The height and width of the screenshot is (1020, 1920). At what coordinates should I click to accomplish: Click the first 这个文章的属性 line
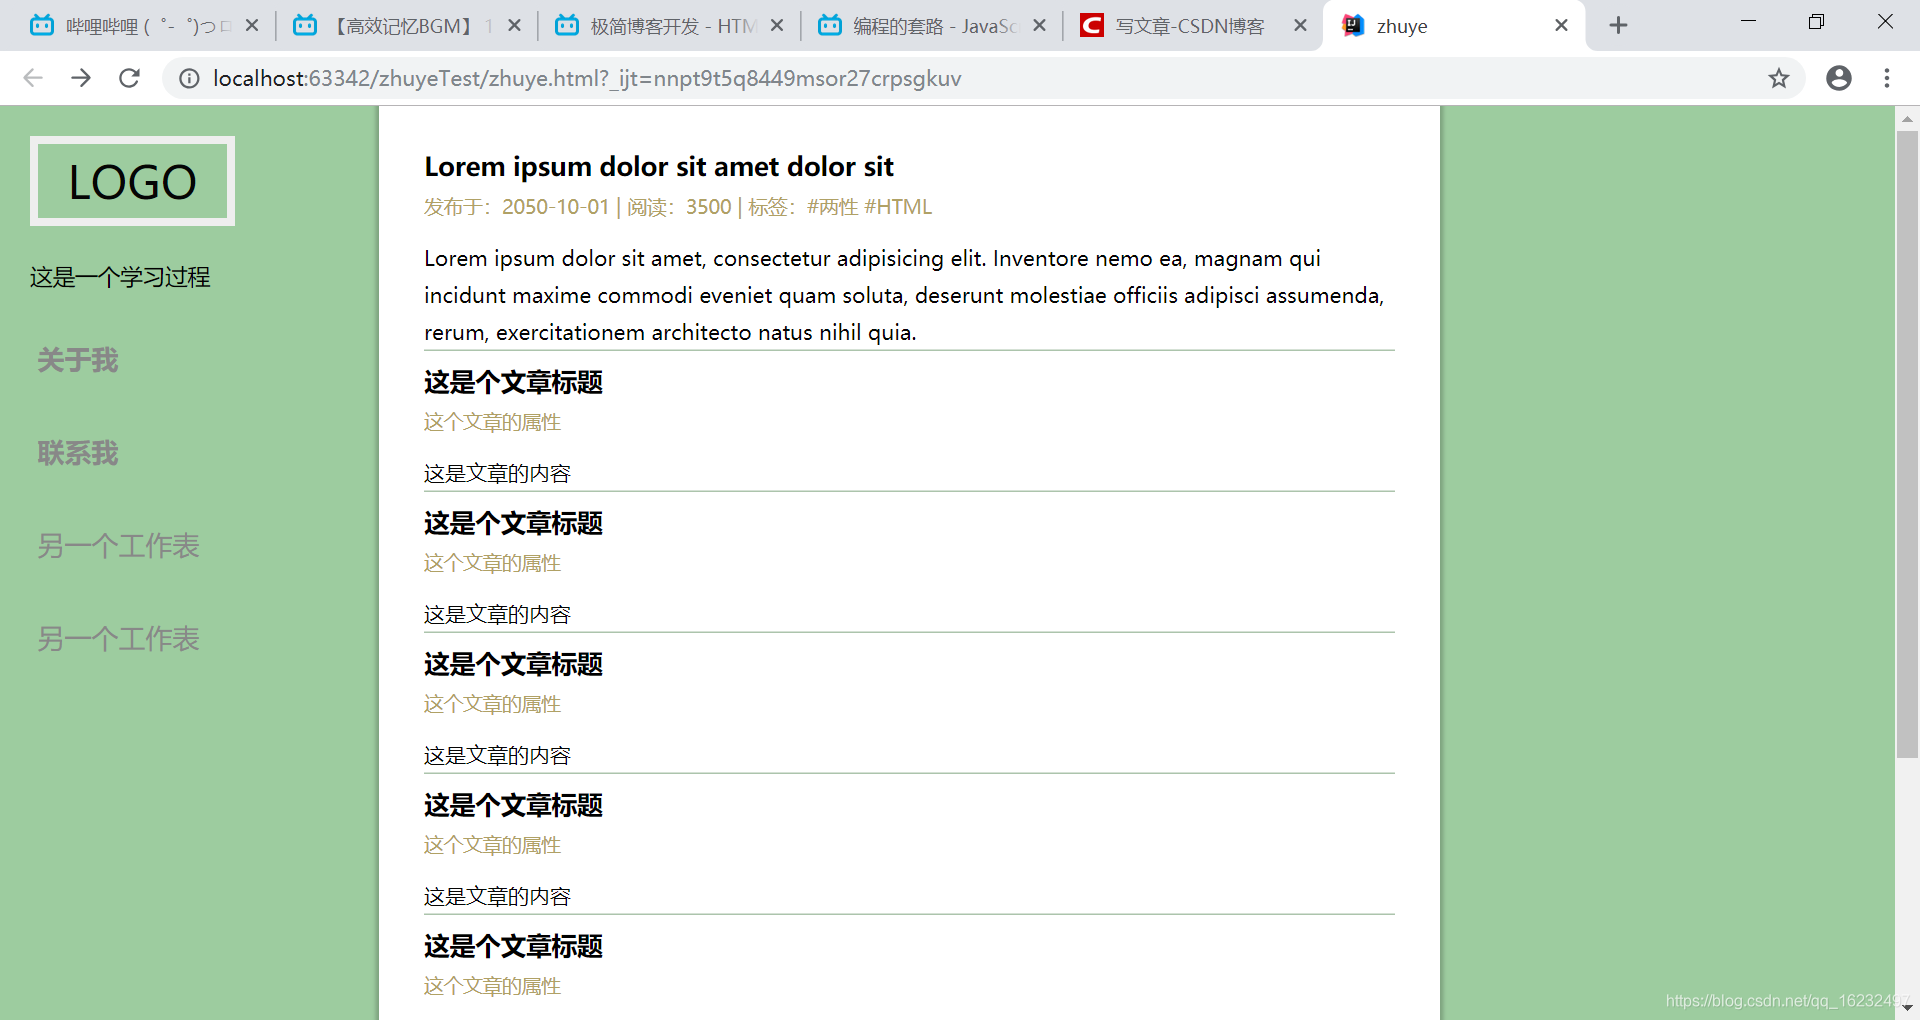(x=492, y=422)
